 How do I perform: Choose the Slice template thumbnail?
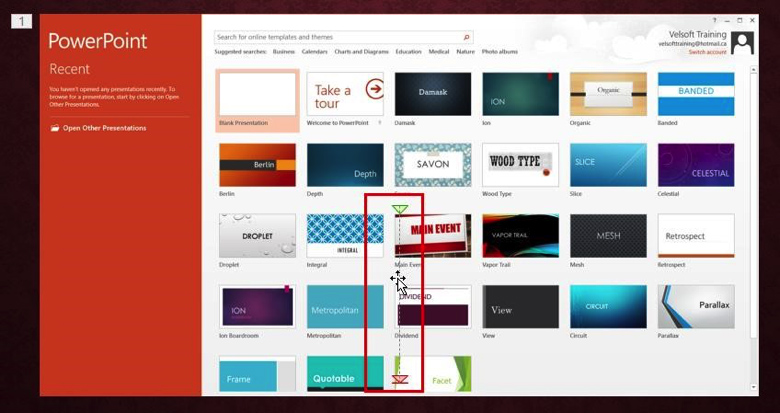(608, 165)
